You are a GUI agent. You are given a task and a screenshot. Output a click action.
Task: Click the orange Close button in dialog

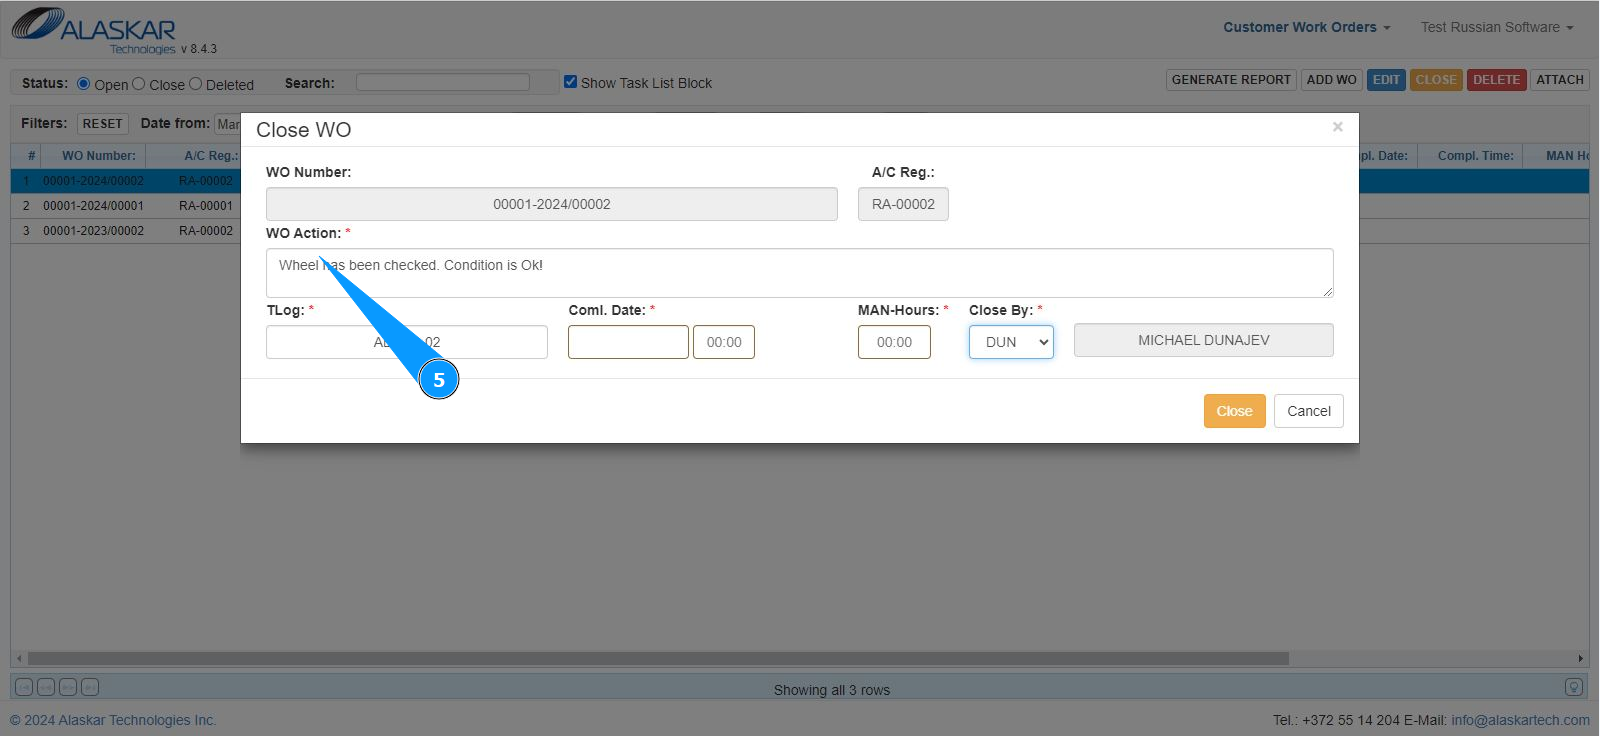(x=1234, y=411)
